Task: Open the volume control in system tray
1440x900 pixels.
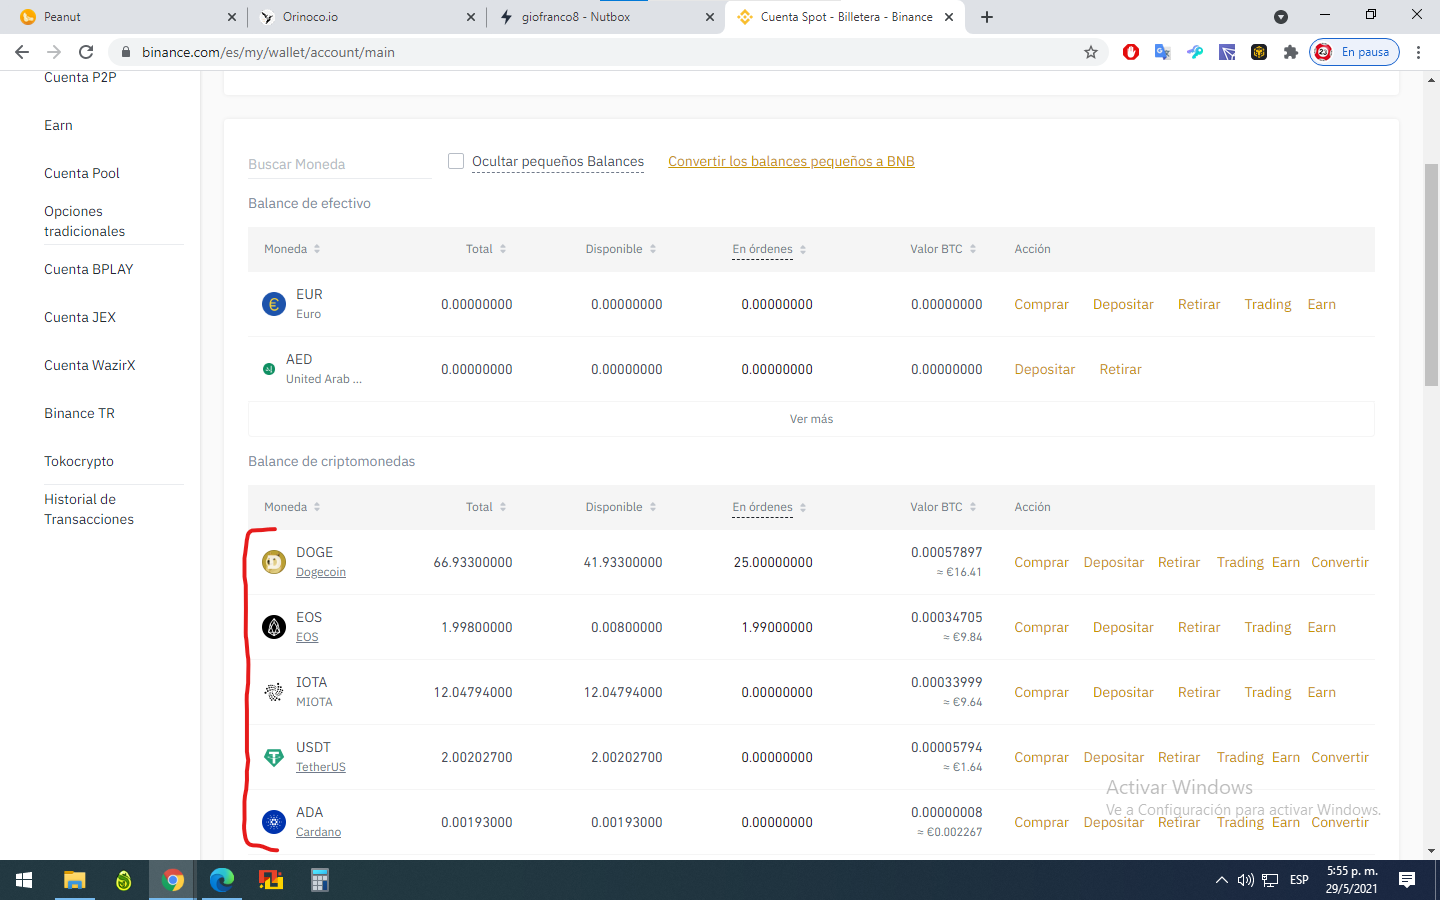Action: click(x=1245, y=880)
